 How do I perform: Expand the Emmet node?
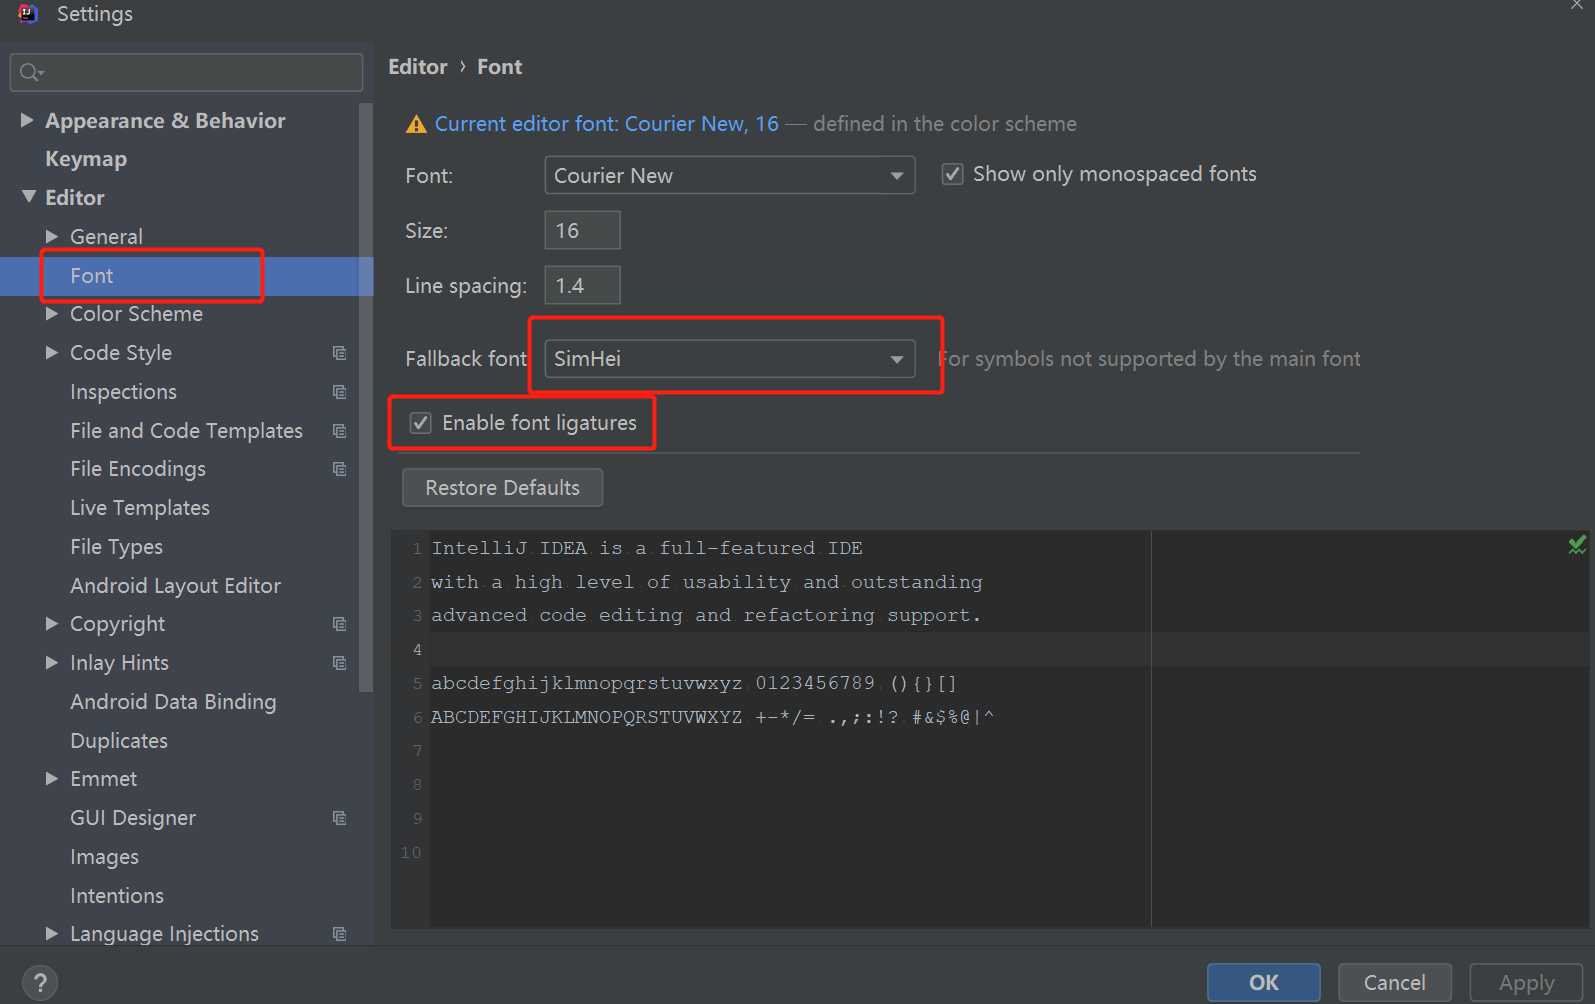(52, 778)
